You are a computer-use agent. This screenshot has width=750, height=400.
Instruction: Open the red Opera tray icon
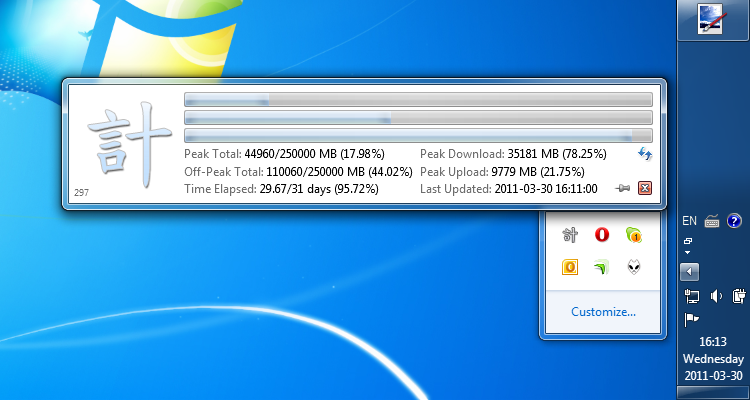602,235
